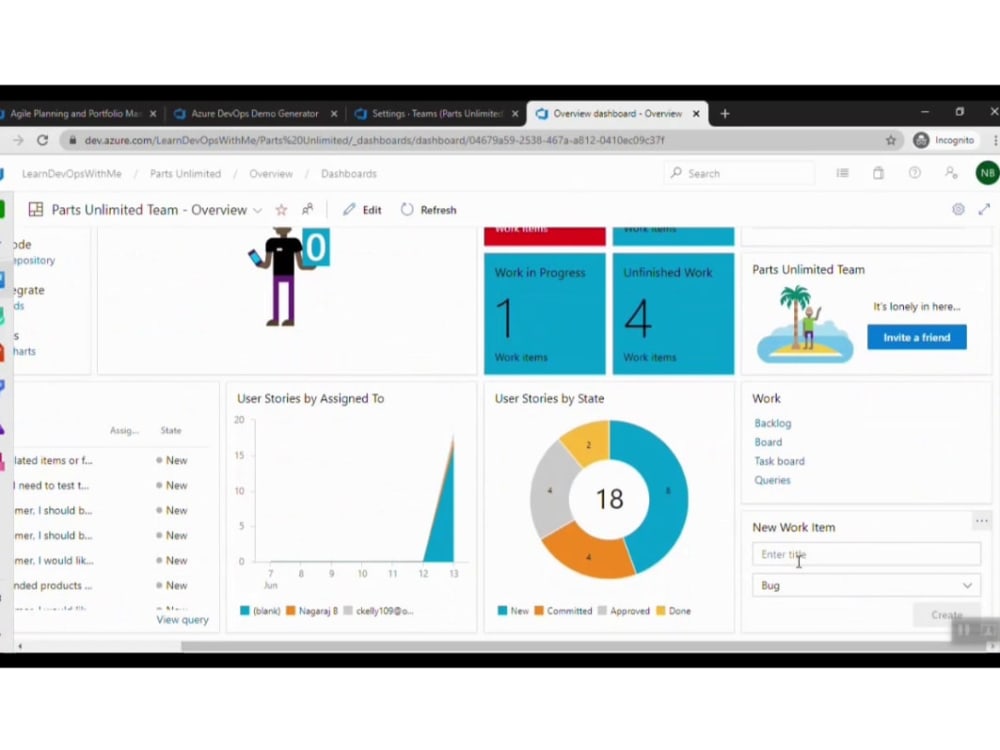Close the Azure DevOps Demo Generator tab
The width and height of the screenshot is (1000, 750).
[334, 114]
